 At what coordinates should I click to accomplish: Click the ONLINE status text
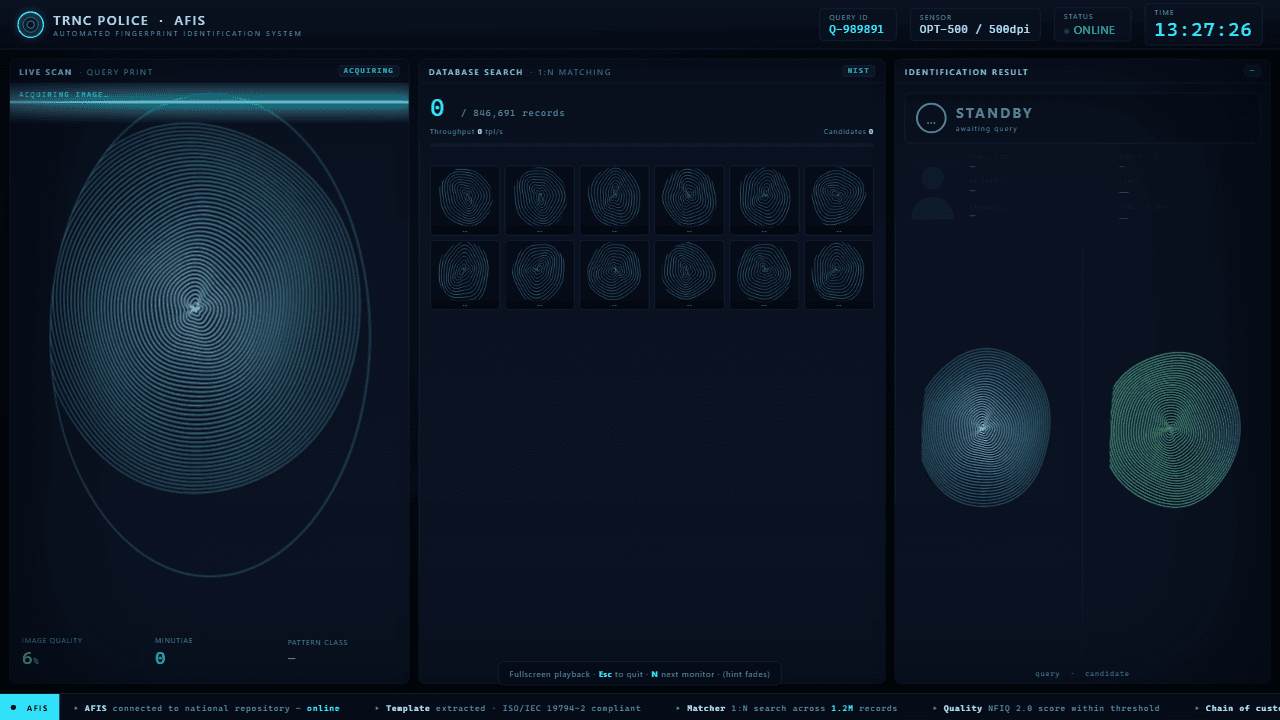pos(1094,30)
